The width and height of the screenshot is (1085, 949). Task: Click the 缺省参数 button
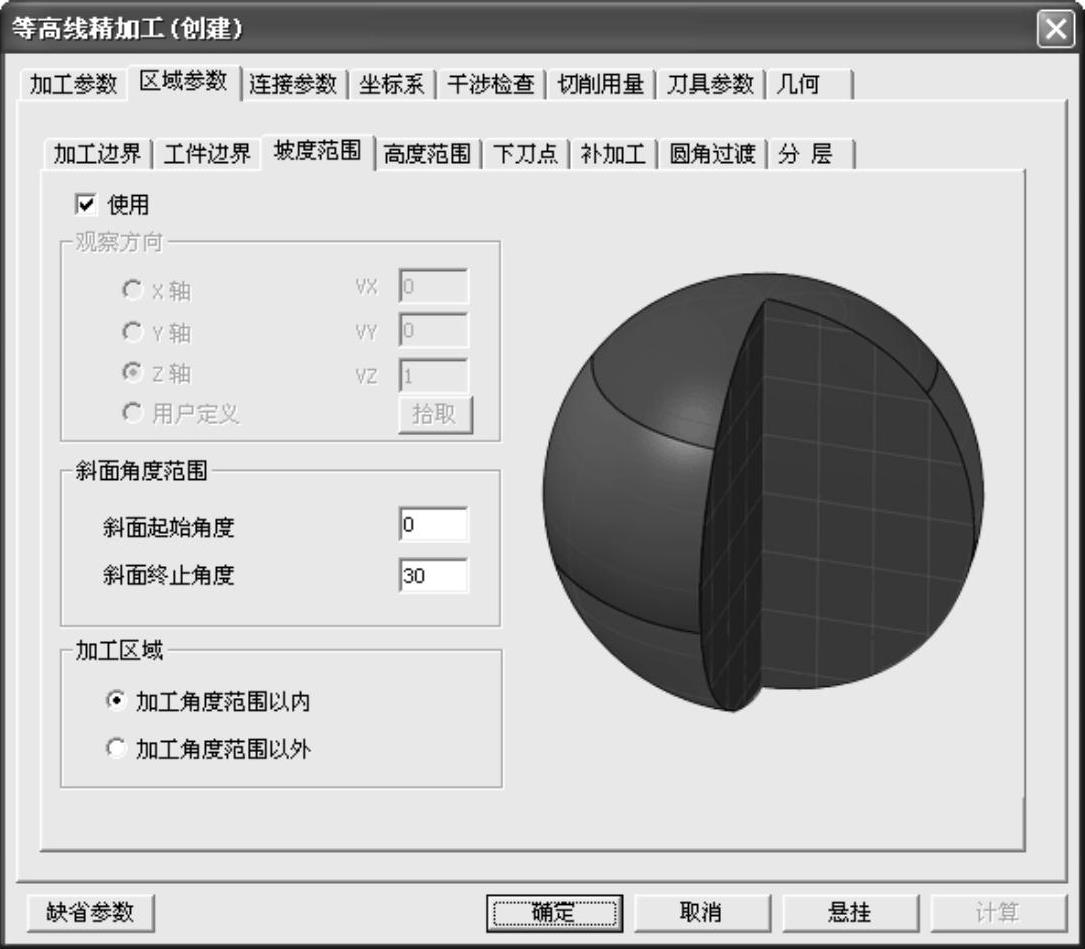coord(90,912)
